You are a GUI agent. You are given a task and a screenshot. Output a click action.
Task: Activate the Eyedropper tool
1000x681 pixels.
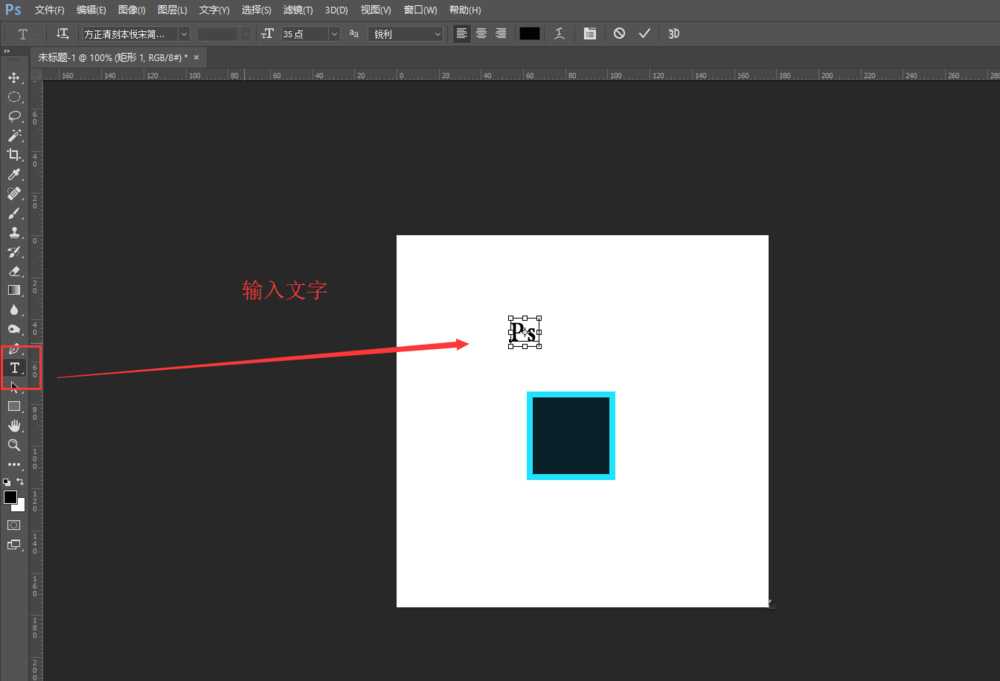[14, 174]
